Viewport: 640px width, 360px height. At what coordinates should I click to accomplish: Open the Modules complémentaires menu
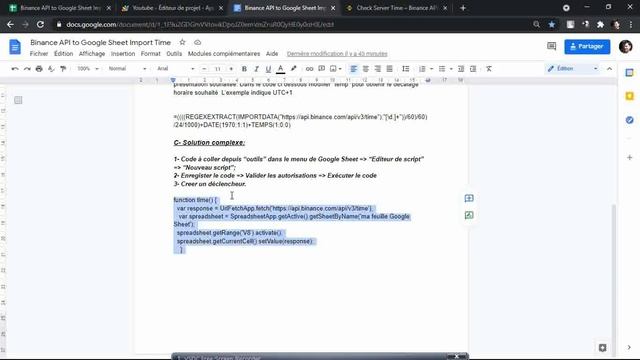pyautogui.click(x=224, y=53)
